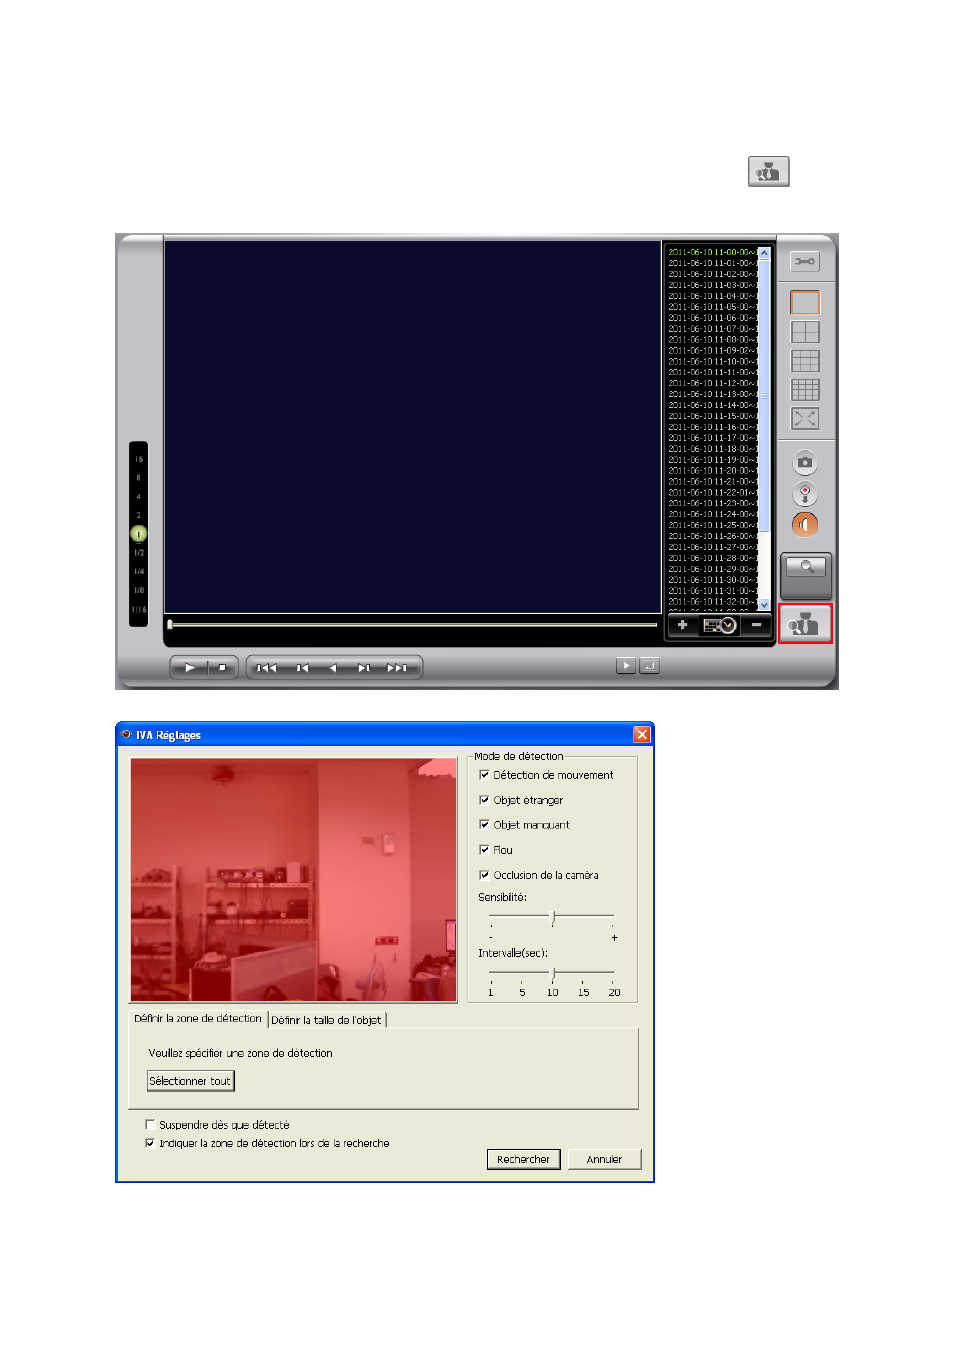Toggle Occlusion de la caméra checkbox

pyautogui.click(x=484, y=875)
